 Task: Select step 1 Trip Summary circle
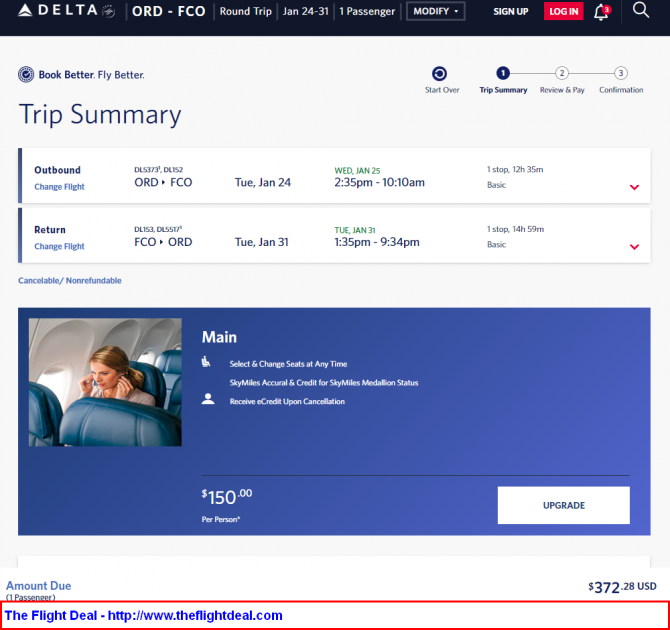coord(503,73)
